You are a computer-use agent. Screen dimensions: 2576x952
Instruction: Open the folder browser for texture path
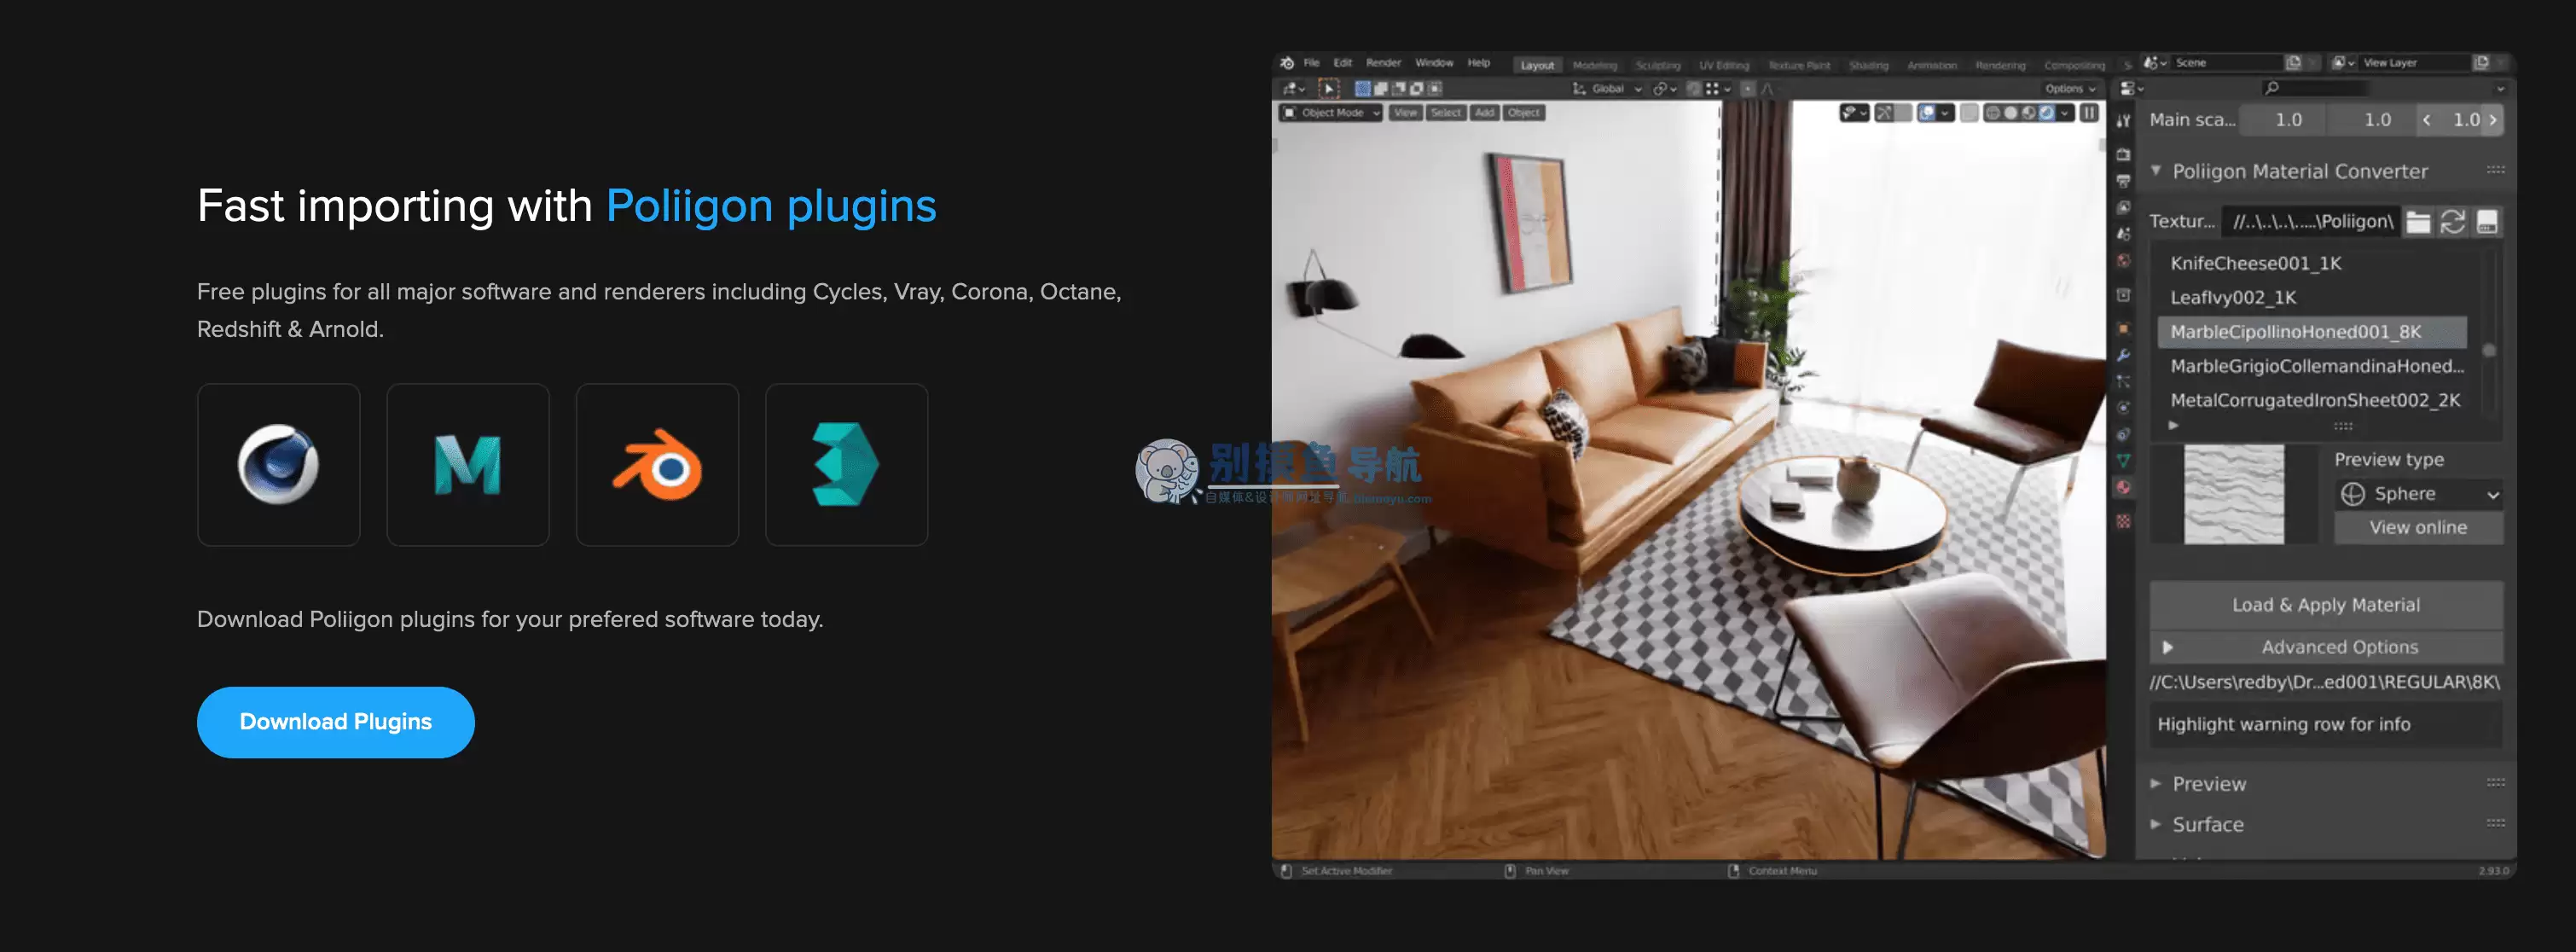2418,222
